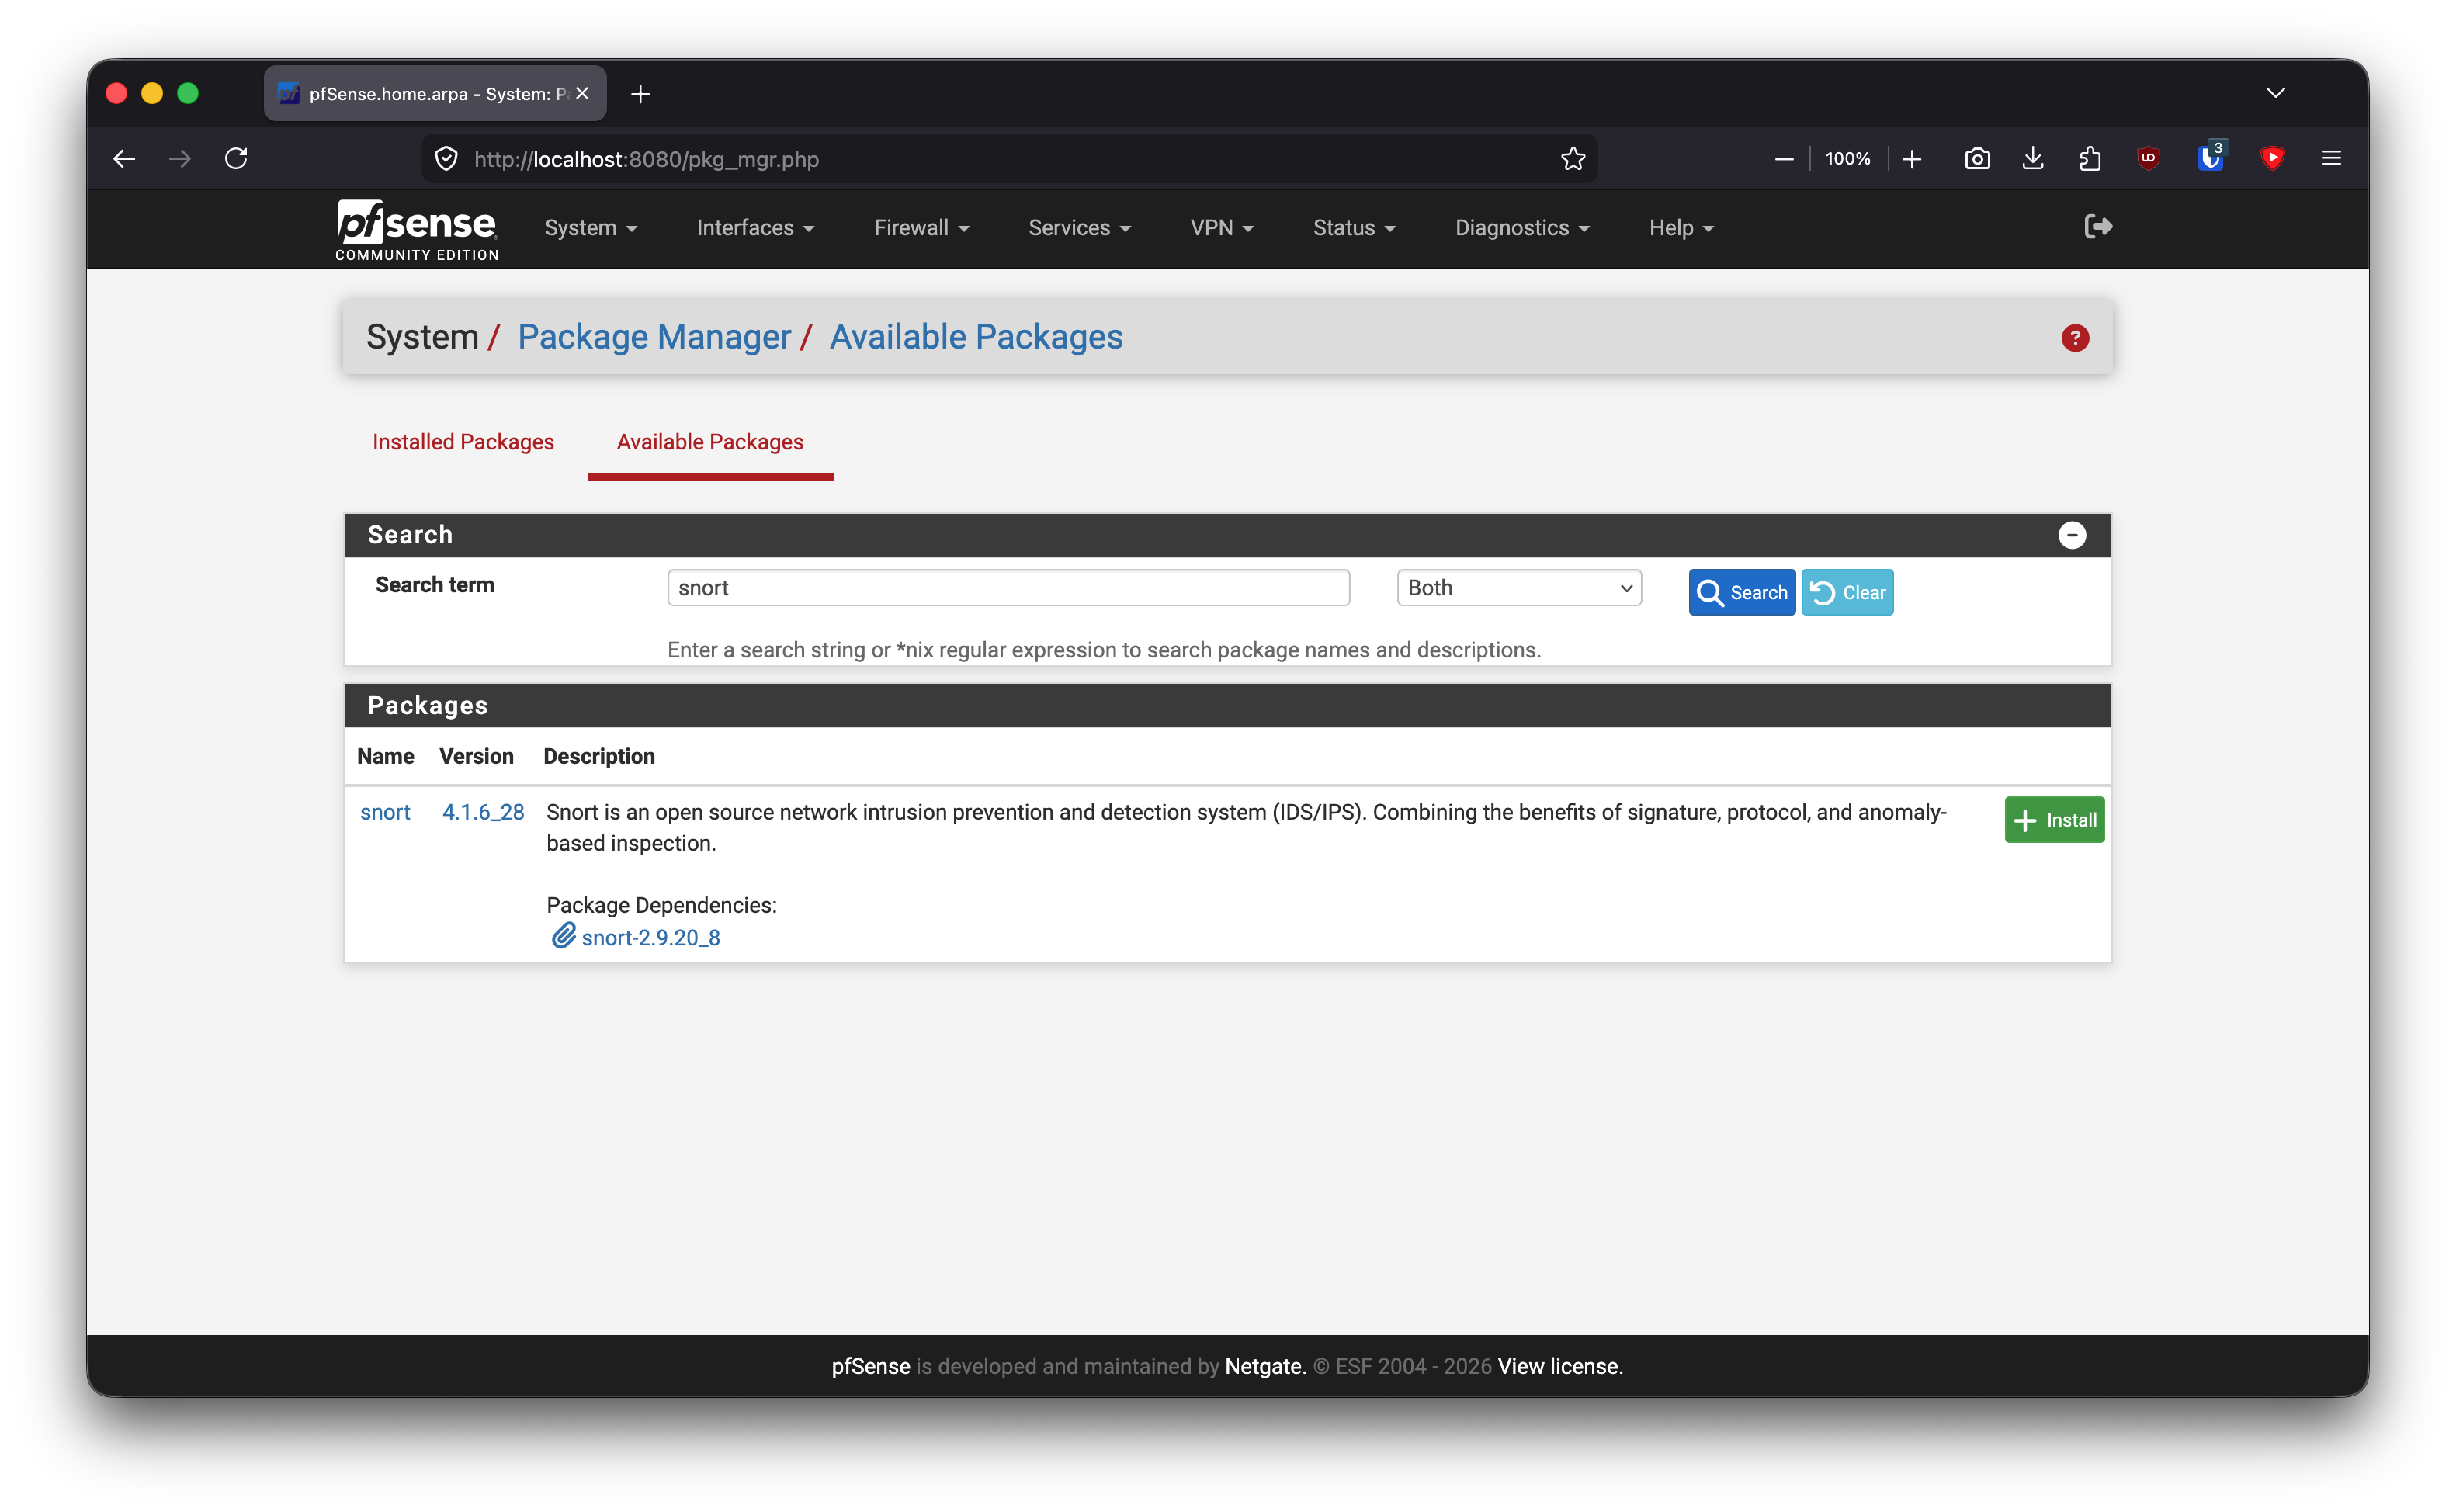This screenshot has width=2456, height=1512.
Task: Log out using the navbar logout icon
Action: [2098, 227]
